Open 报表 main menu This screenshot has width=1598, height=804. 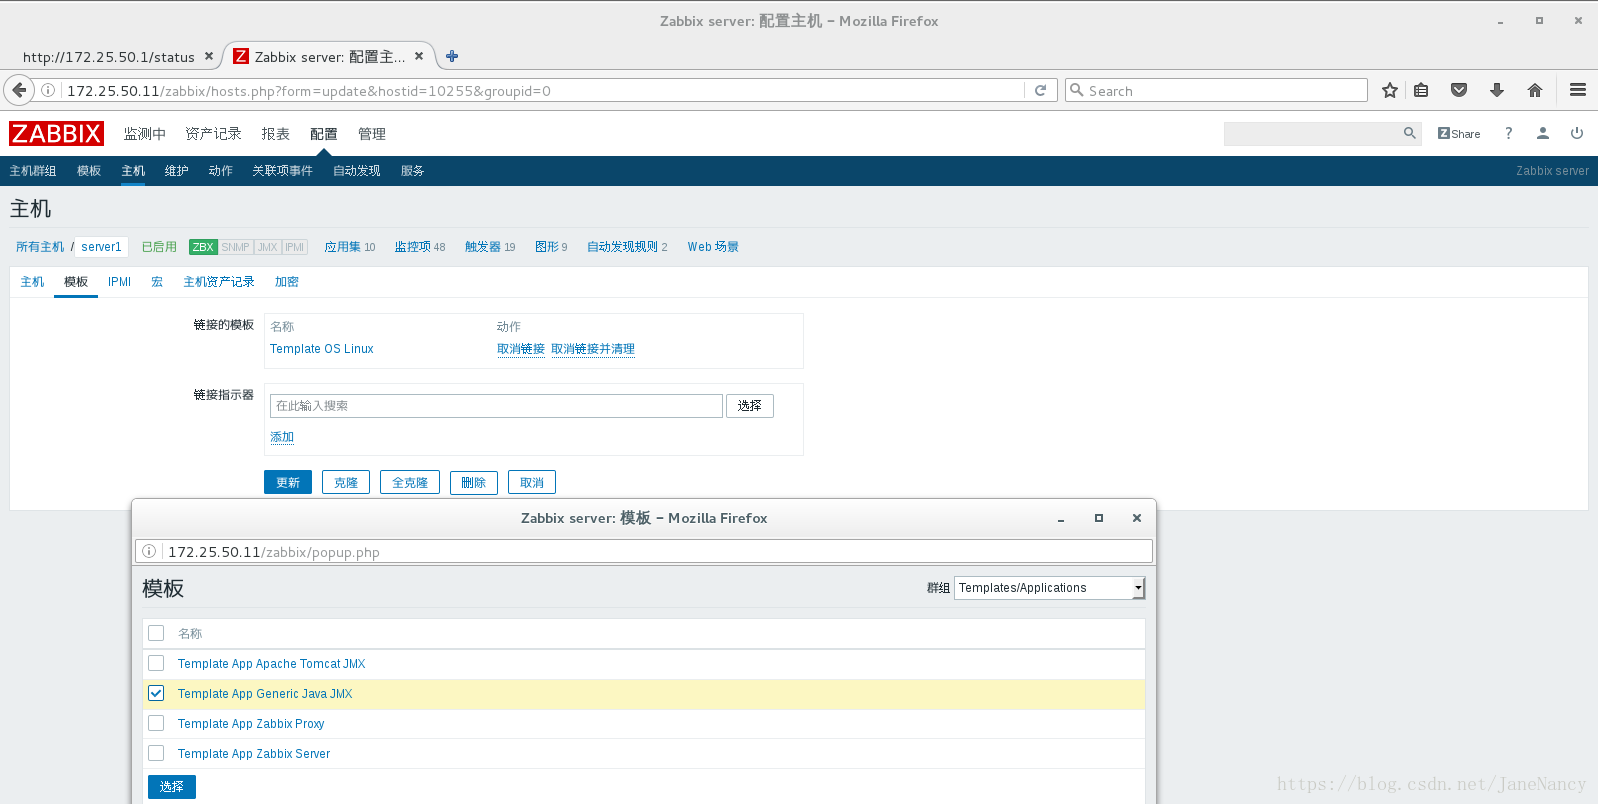point(276,133)
